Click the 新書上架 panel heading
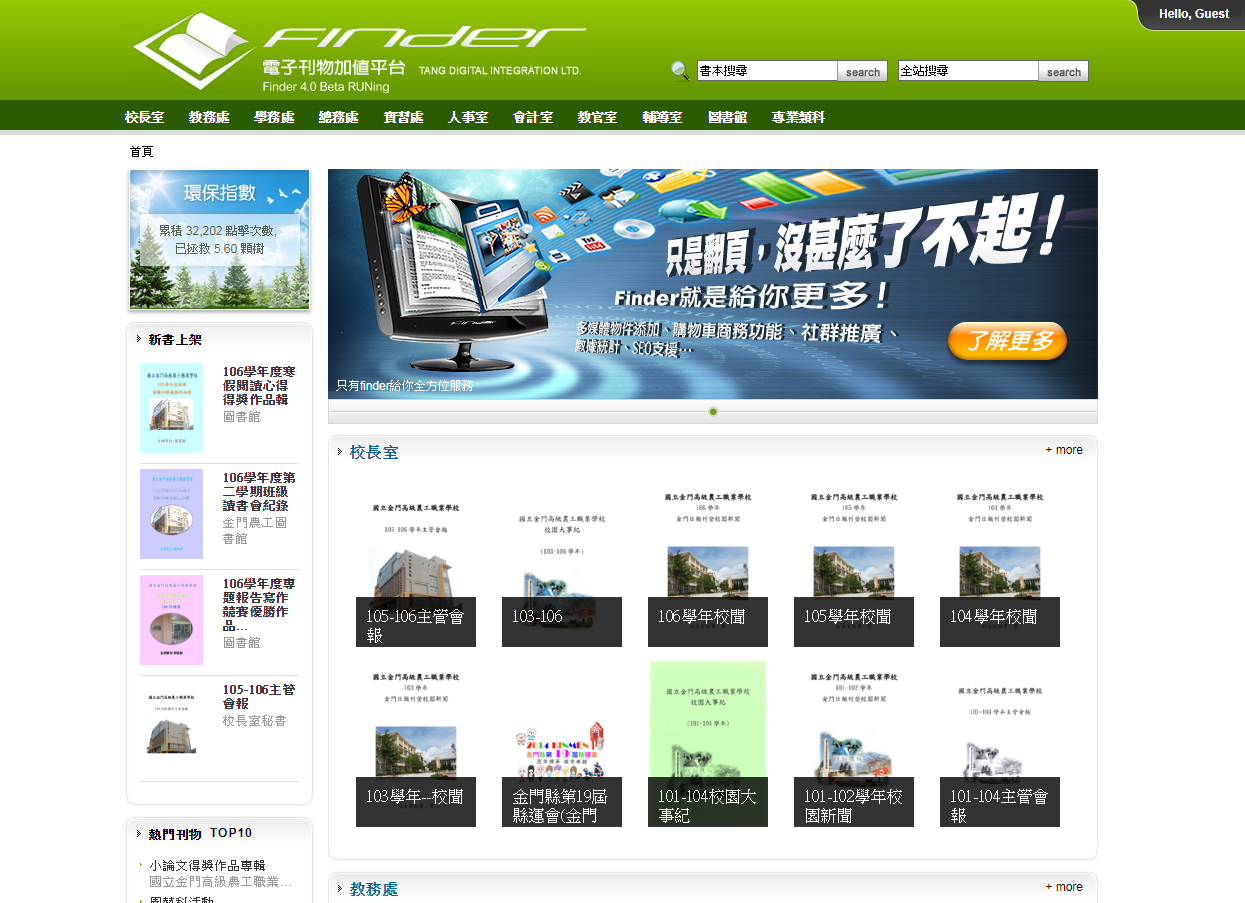This screenshot has height=903, width=1245. pyautogui.click(x=175, y=339)
